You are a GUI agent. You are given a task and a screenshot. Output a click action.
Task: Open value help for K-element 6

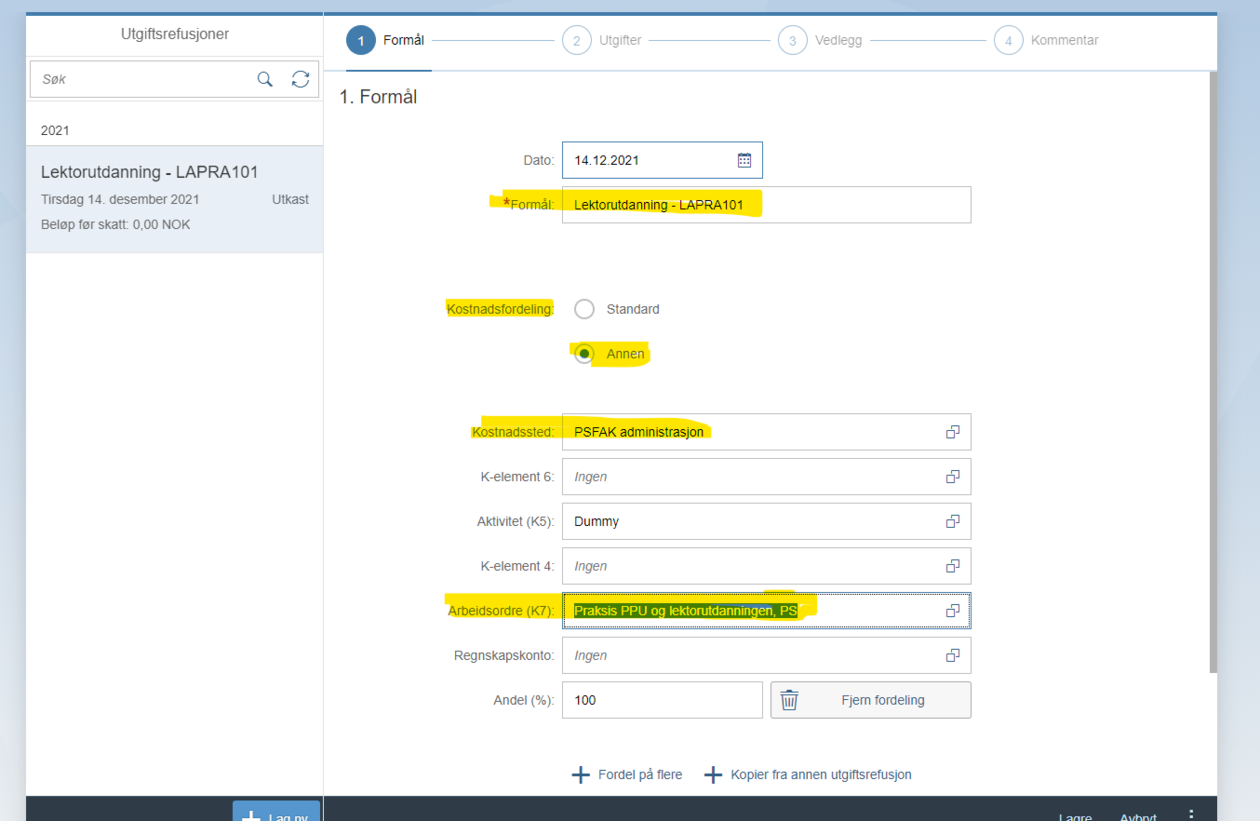click(952, 477)
